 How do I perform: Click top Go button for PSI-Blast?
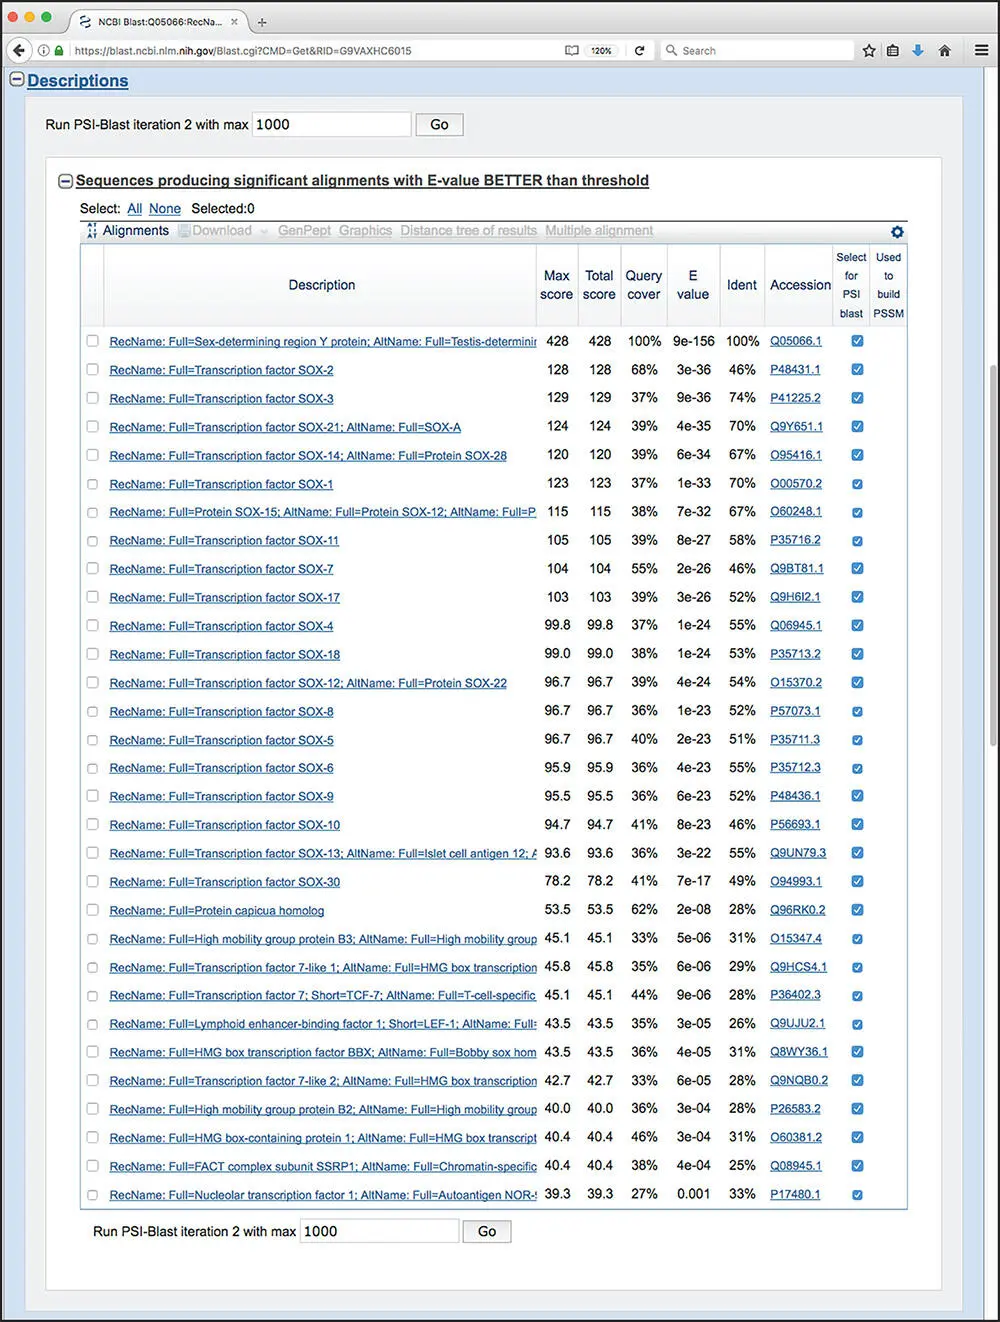point(439,124)
